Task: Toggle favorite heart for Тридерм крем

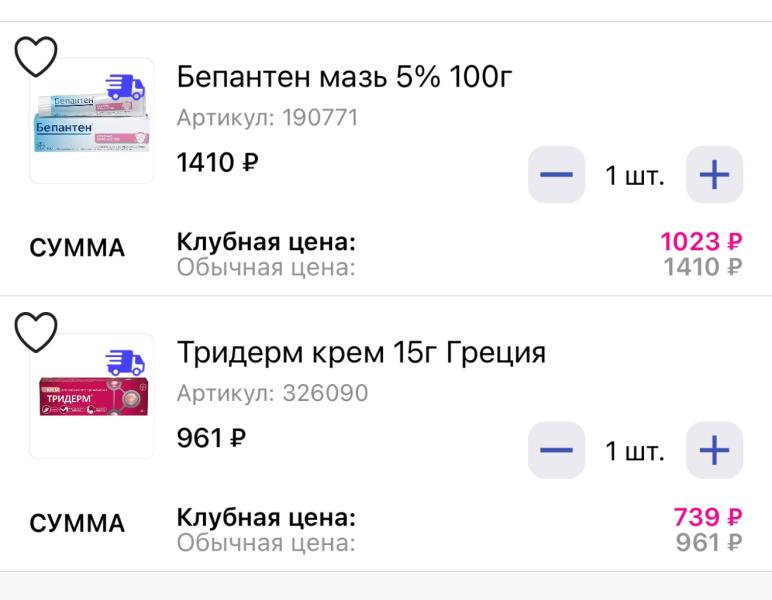Action: pyautogui.click(x=36, y=332)
